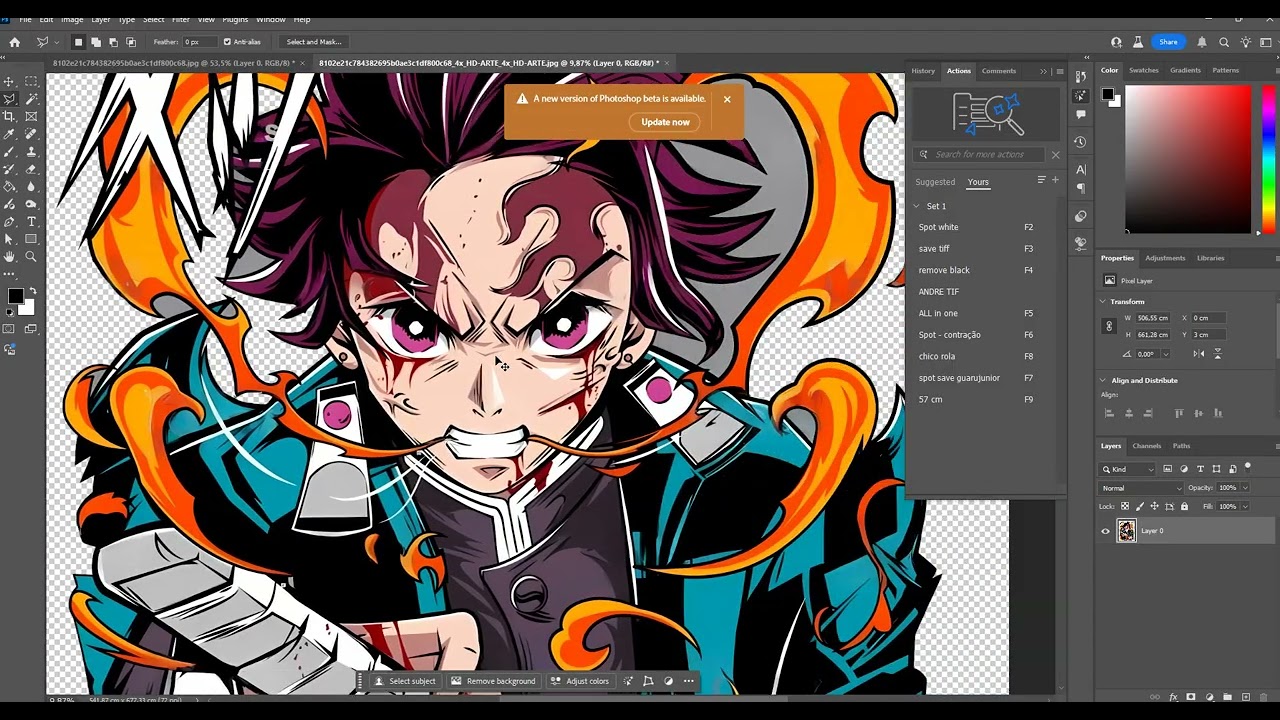Open the notifications bell in top bar
1280x720 pixels.
(x=1203, y=42)
